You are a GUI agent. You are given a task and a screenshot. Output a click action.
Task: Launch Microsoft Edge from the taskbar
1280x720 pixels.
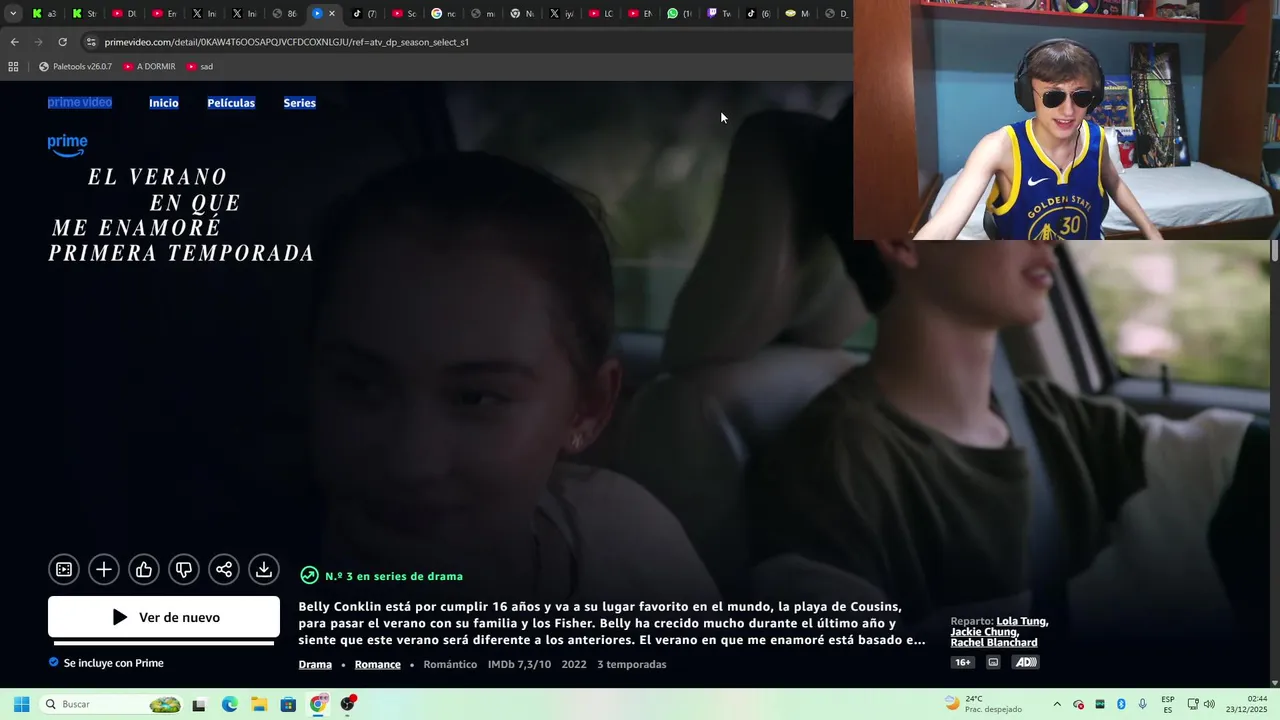(x=229, y=704)
